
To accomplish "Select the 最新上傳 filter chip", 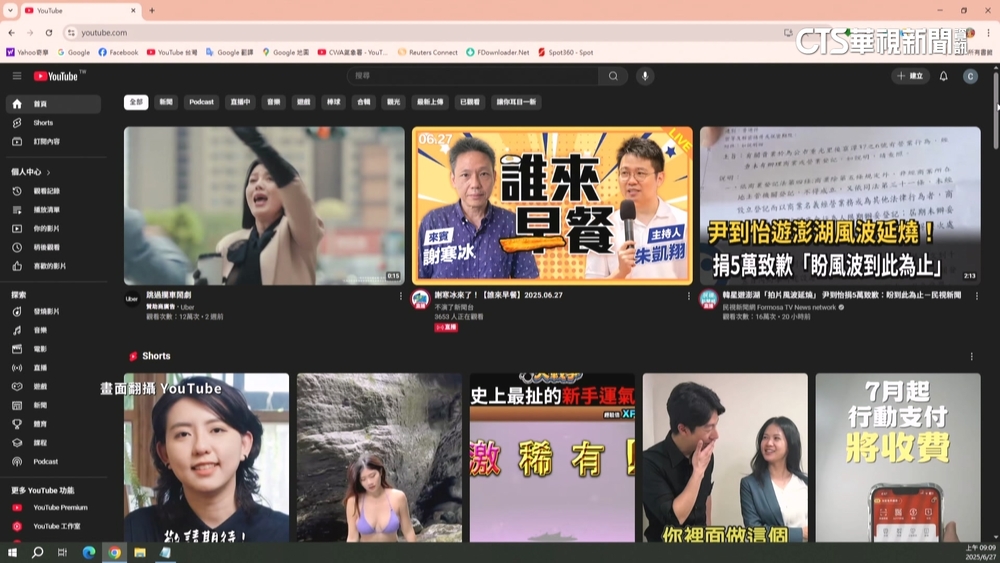I will (x=430, y=102).
